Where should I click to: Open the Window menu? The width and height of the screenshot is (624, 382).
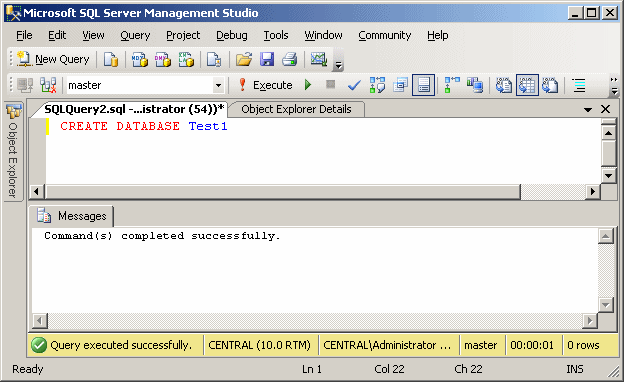tap(323, 35)
